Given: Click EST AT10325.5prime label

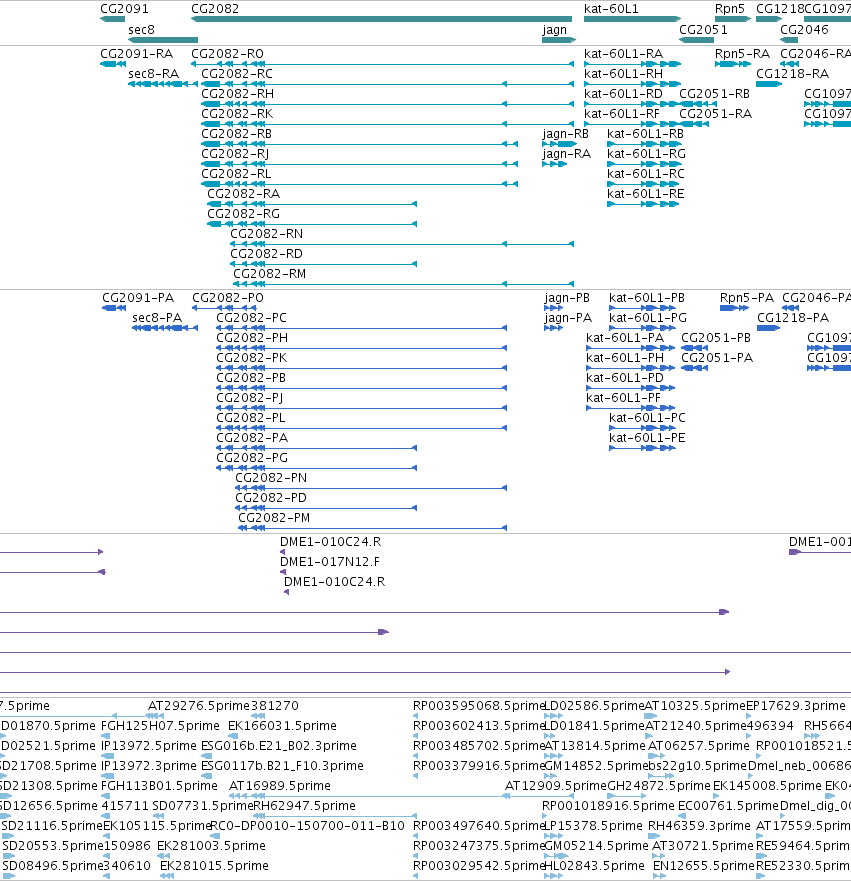Looking at the screenshot, I should pos(695,706).
